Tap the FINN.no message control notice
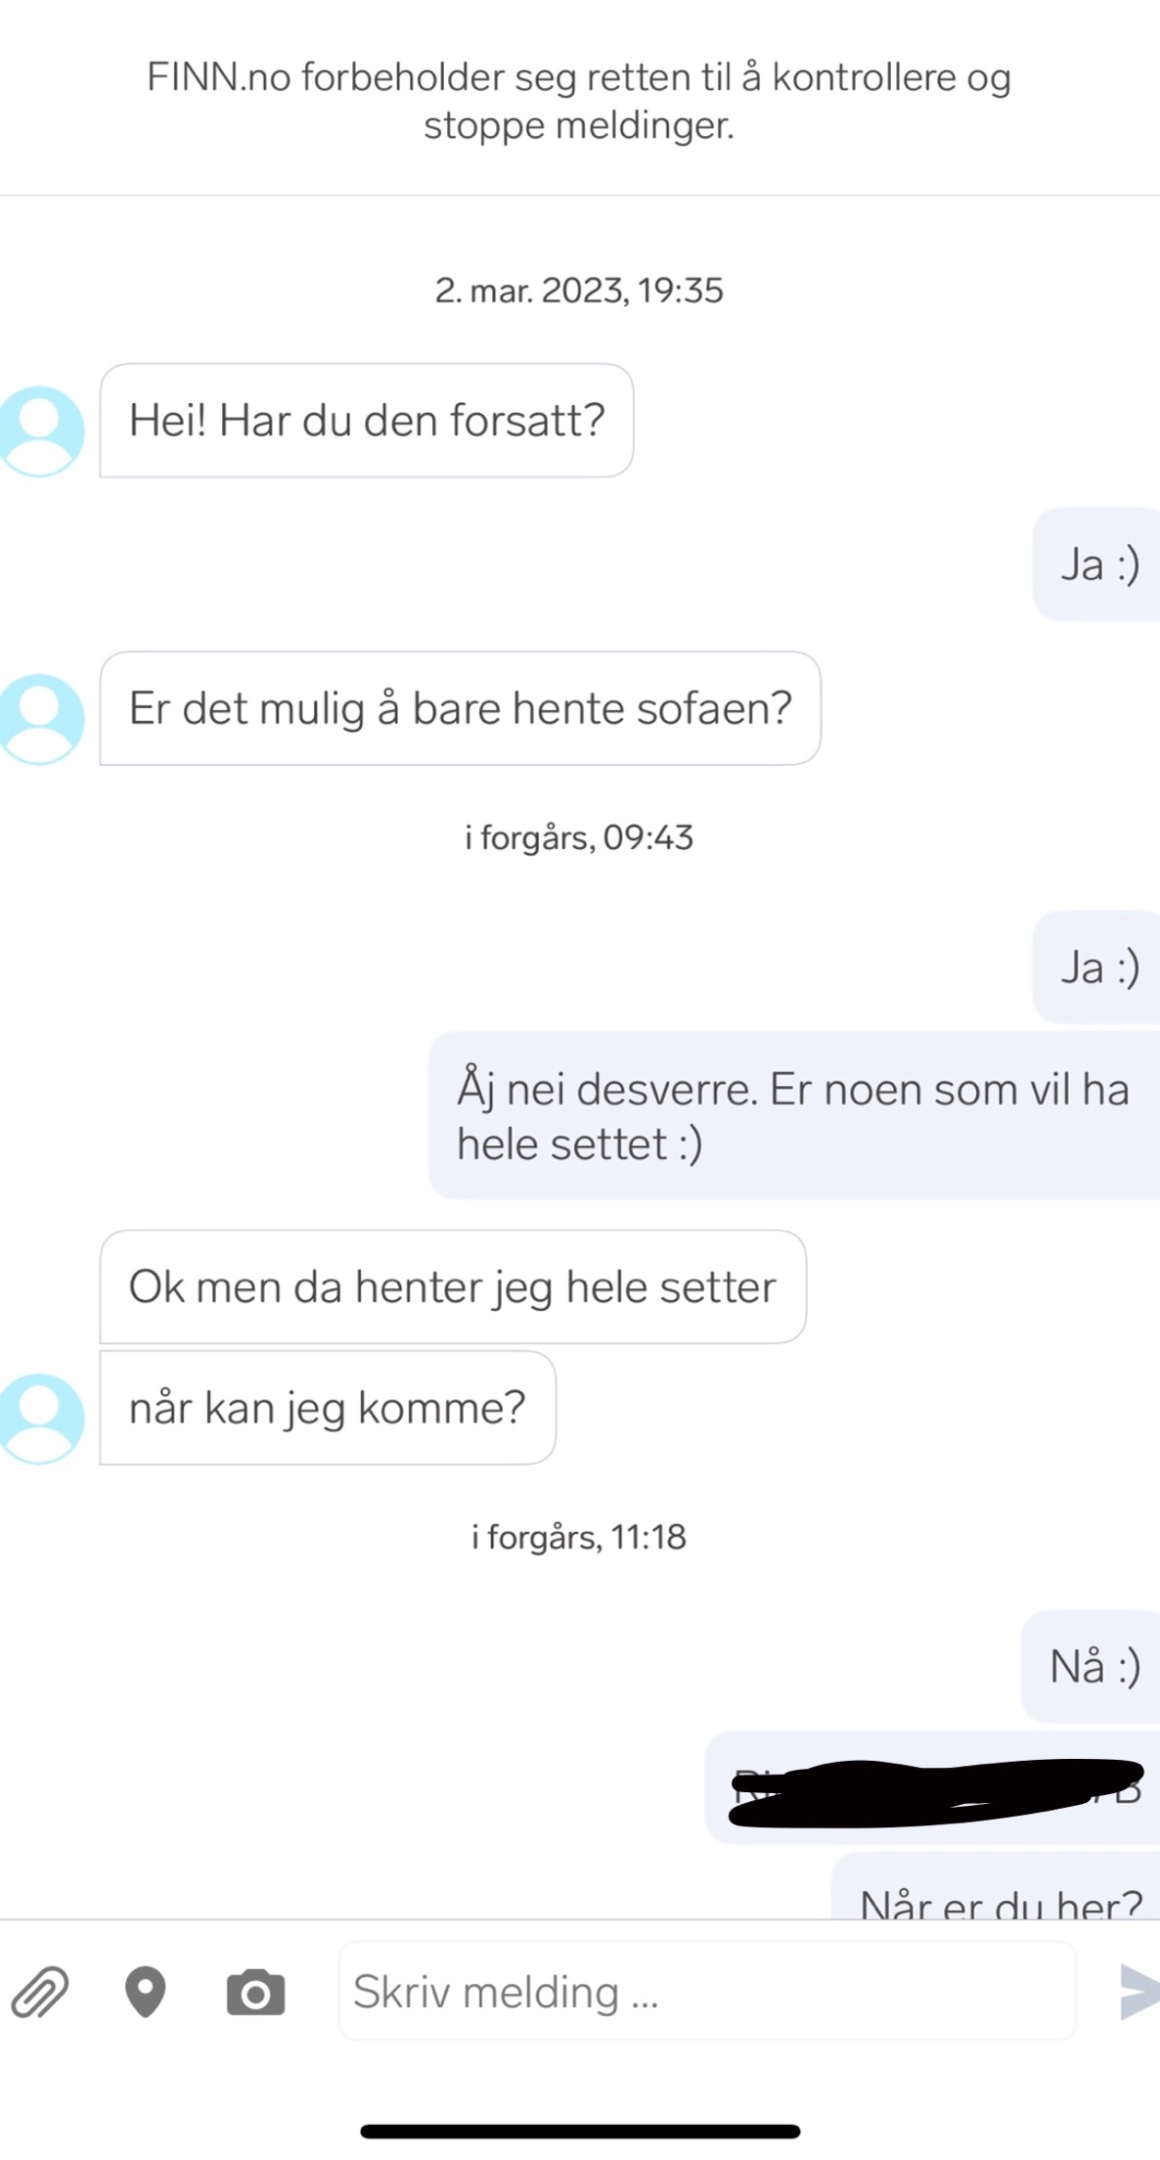This screenshot has width=1160, height=2160. (x=579, y=101)
